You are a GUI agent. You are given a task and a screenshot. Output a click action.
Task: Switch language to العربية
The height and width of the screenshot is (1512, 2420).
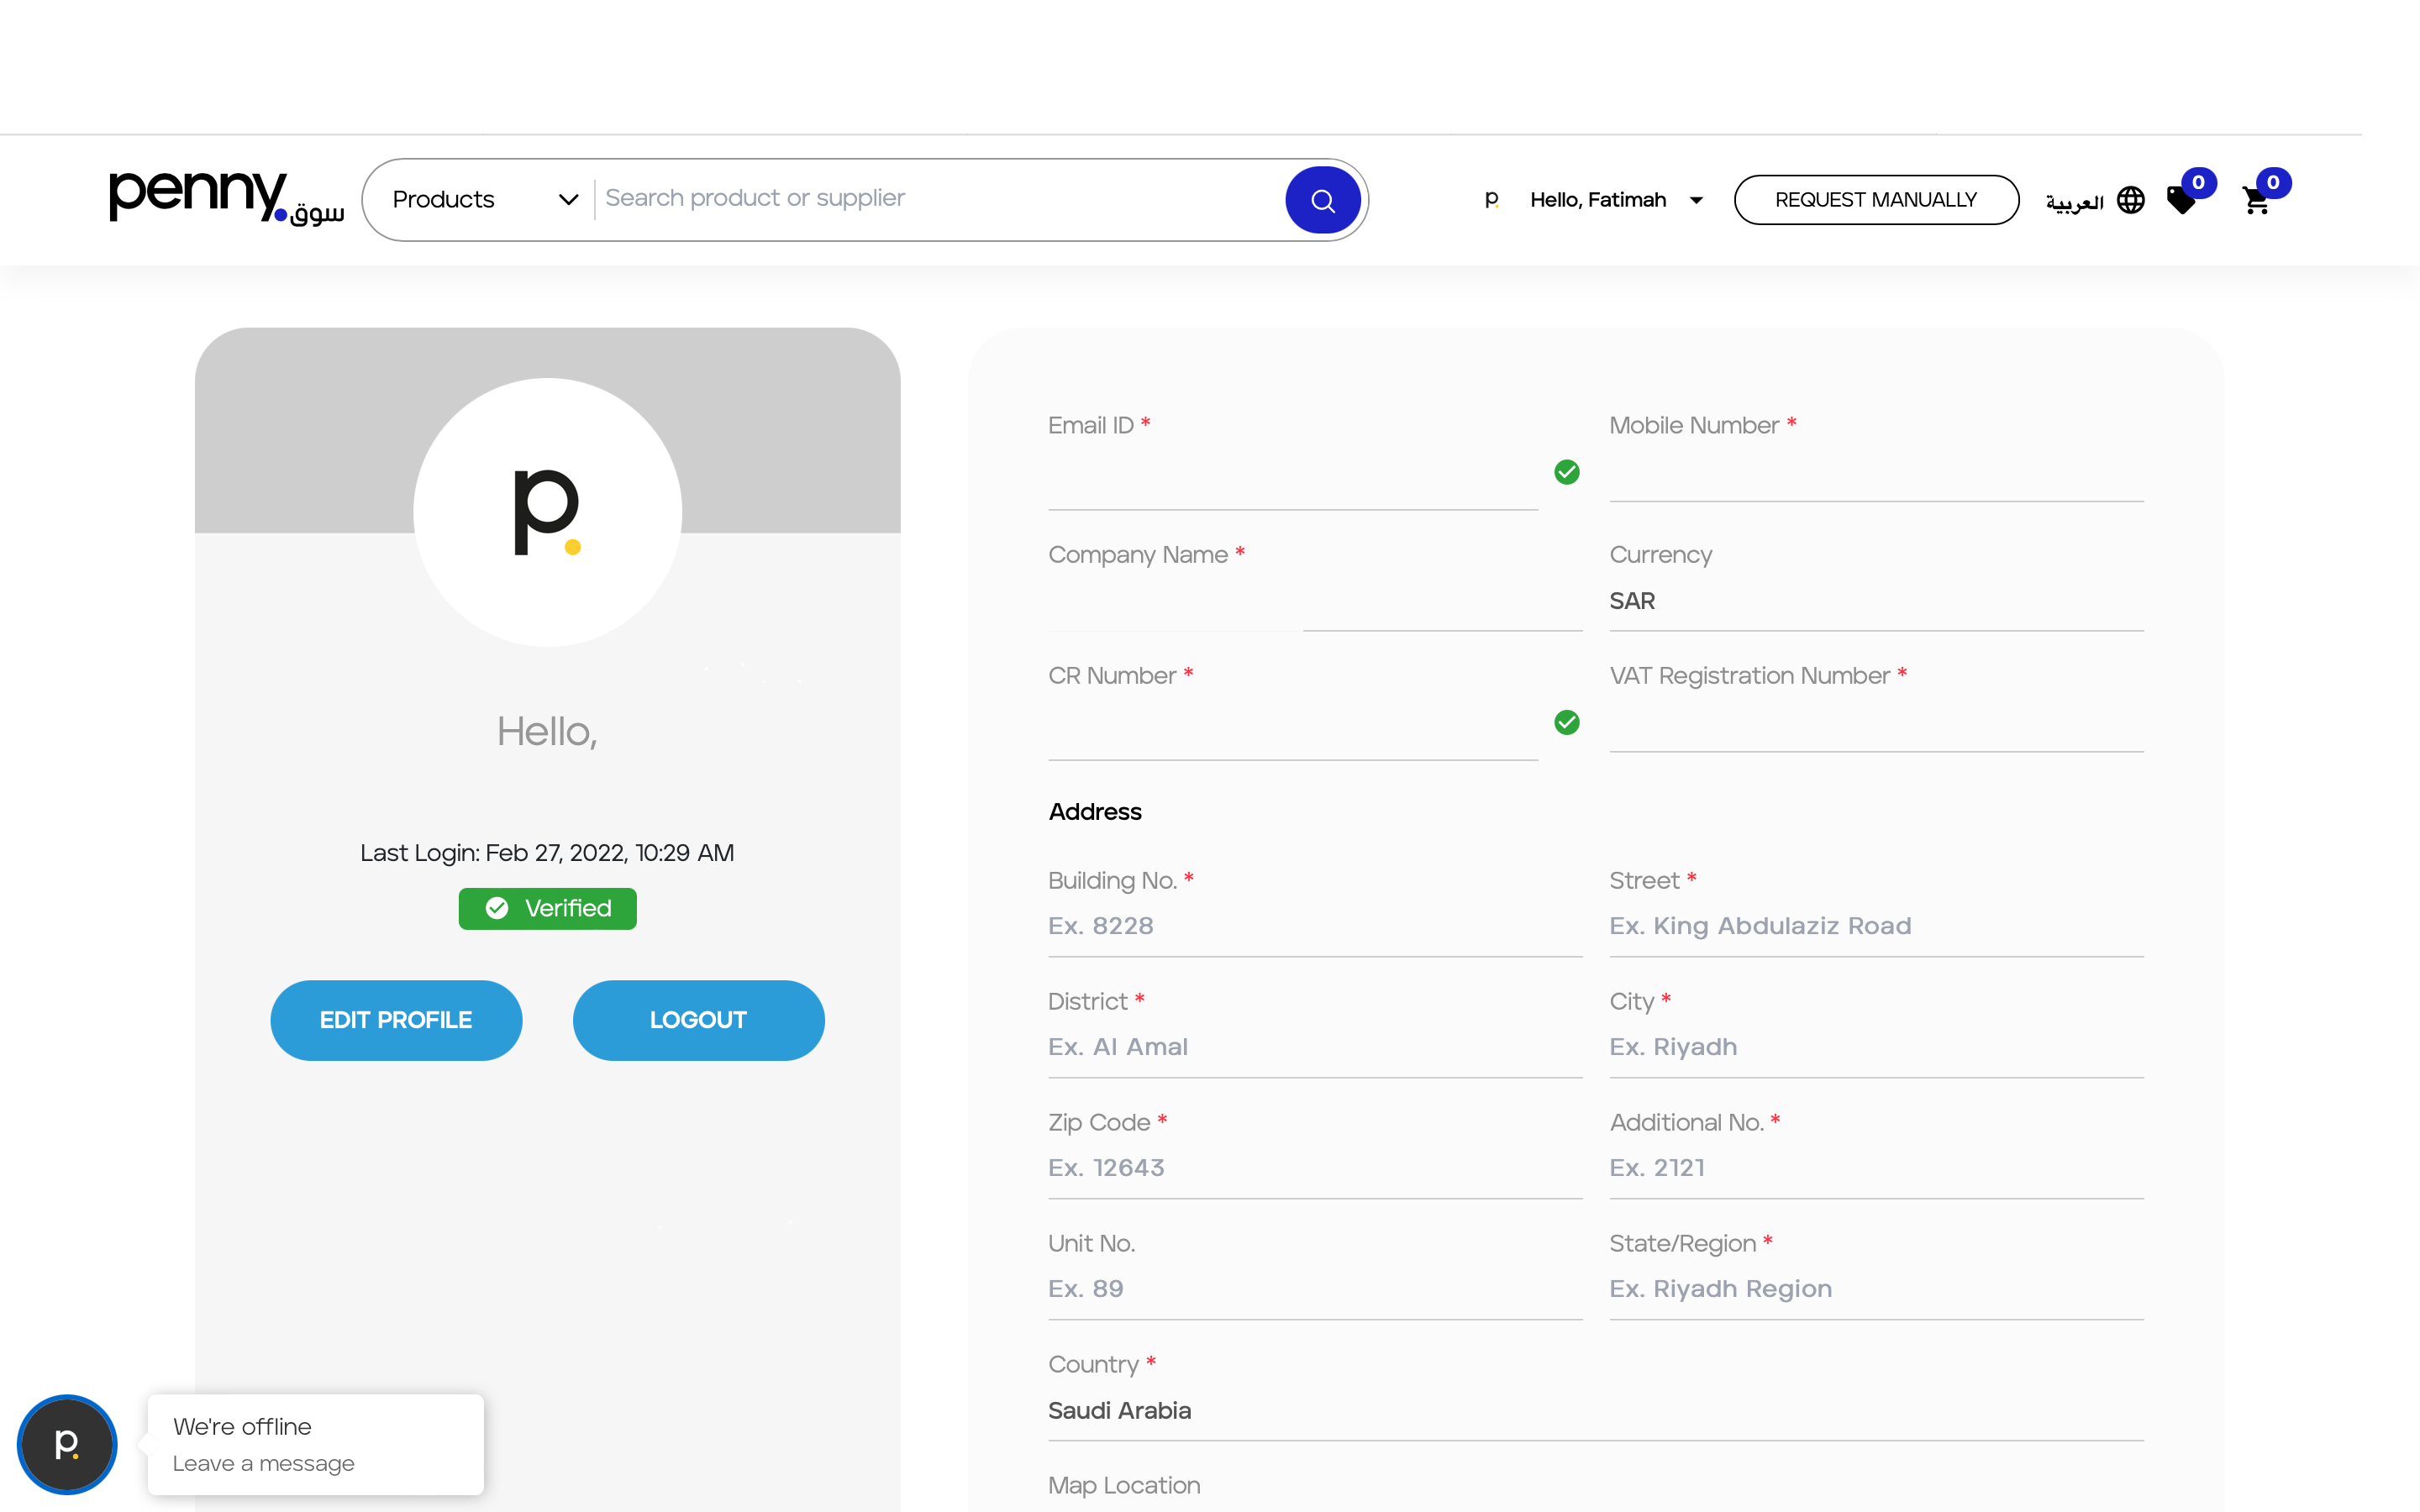coord(2074,201)
